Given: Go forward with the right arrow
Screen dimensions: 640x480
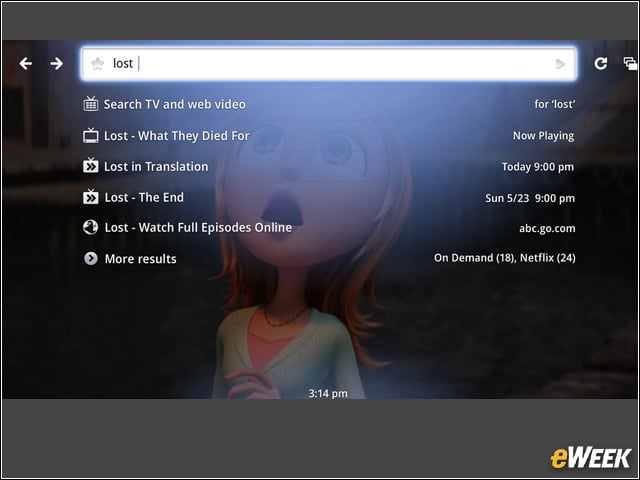Looking at the screenshot, I should [x=56, y=63].
